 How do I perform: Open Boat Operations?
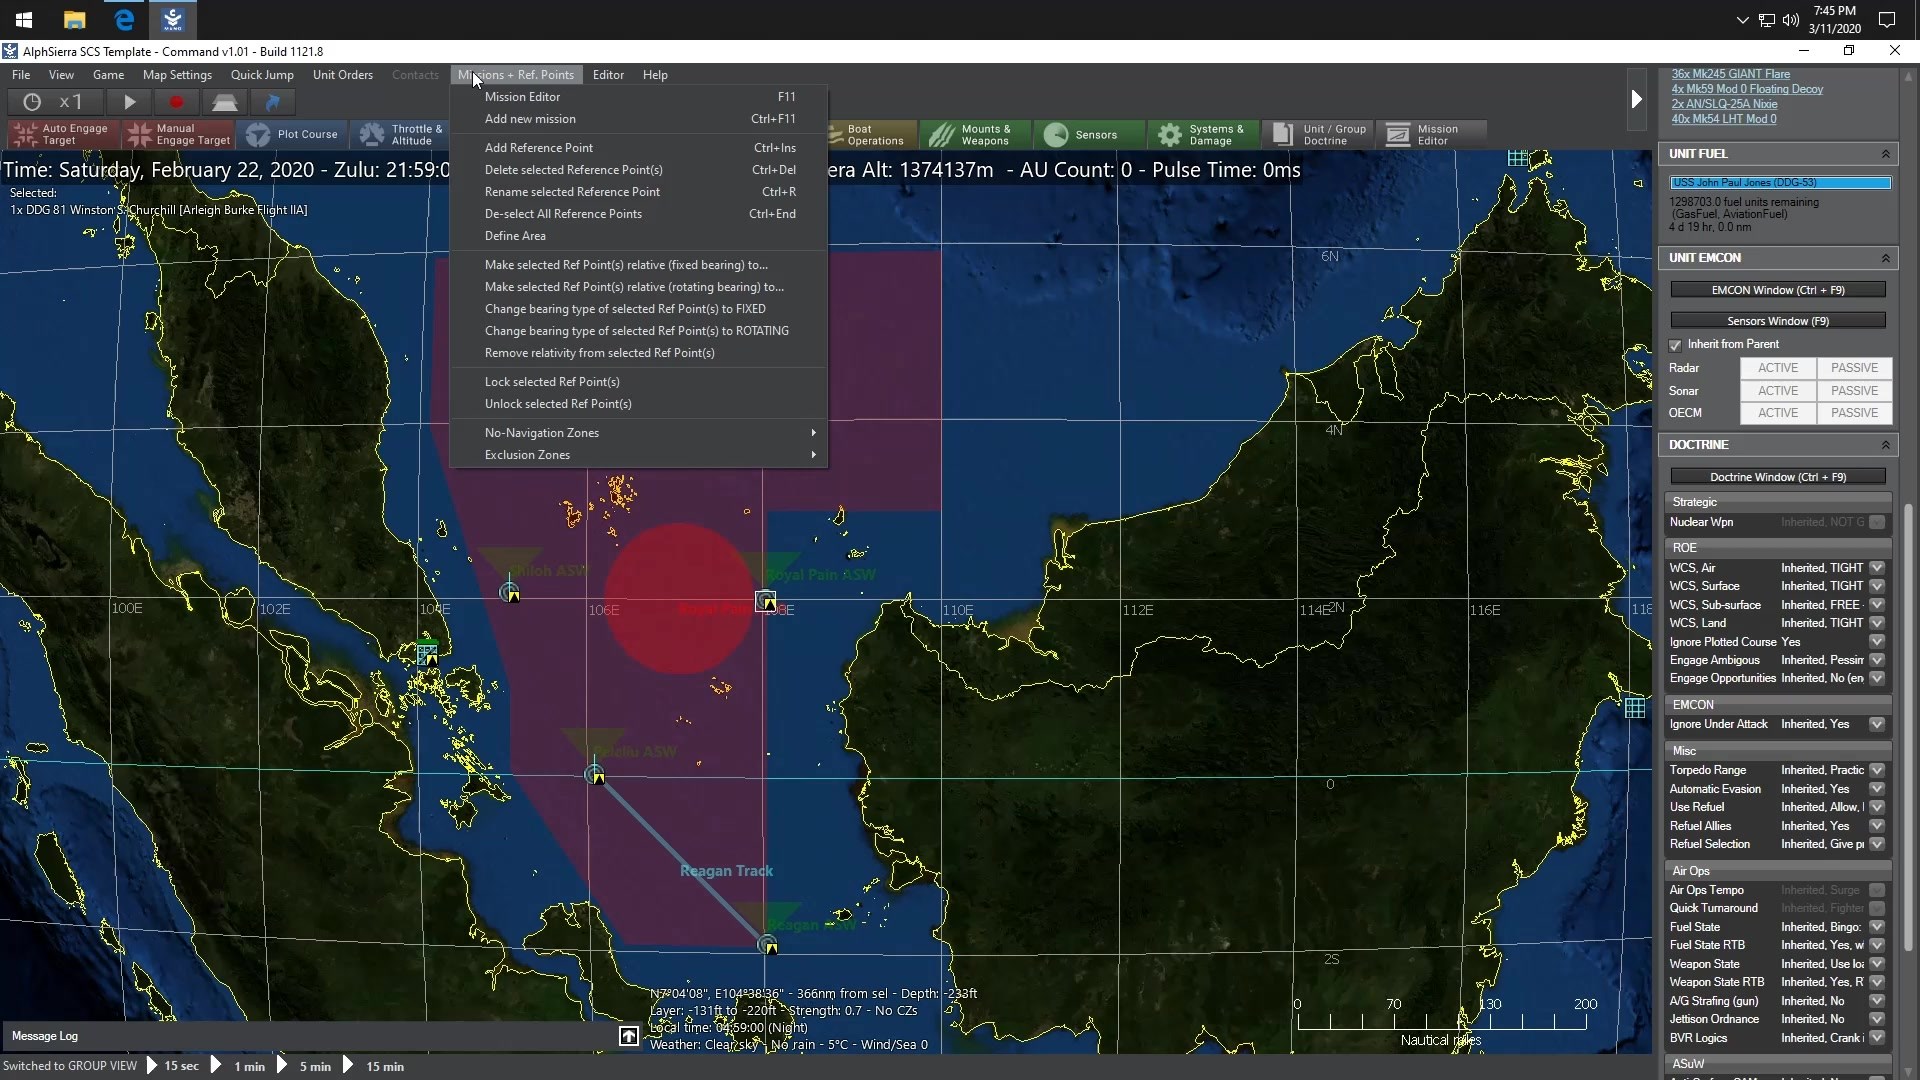pos(873,135)
